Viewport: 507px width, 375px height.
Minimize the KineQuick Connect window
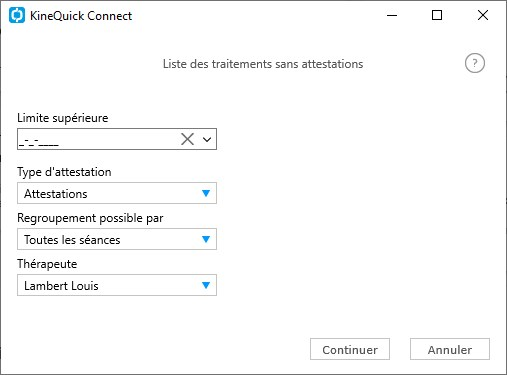(x=392, y=15)
